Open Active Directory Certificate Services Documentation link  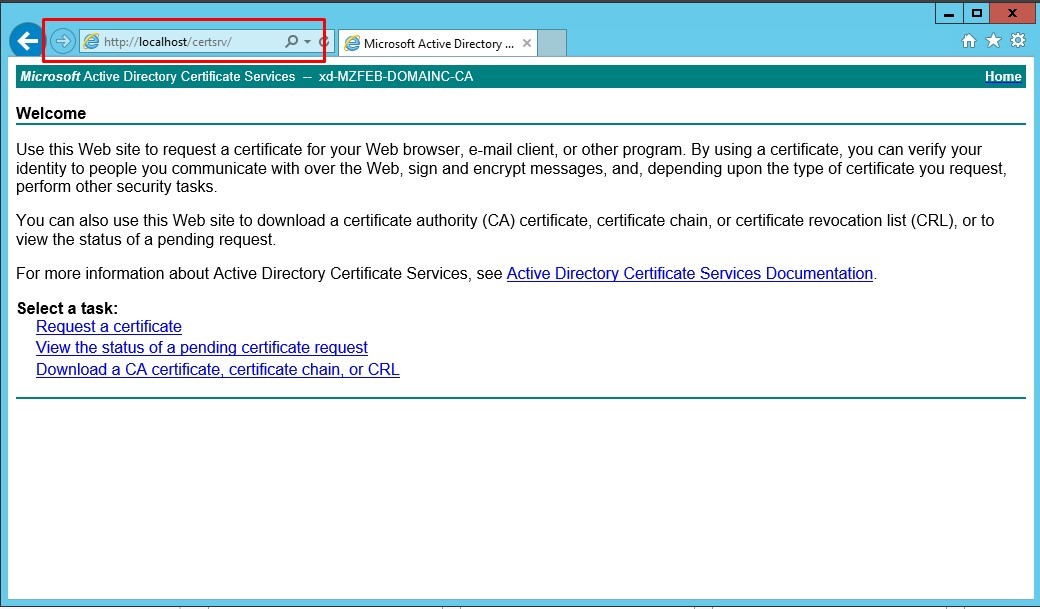[690, 273]
